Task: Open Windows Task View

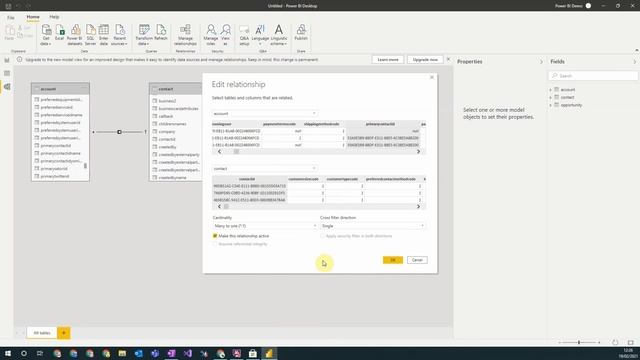Action: coord(40,353)
